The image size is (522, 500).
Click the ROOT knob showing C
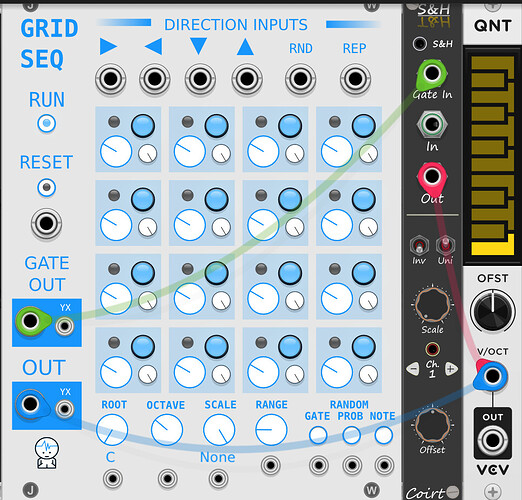[112, 430]
